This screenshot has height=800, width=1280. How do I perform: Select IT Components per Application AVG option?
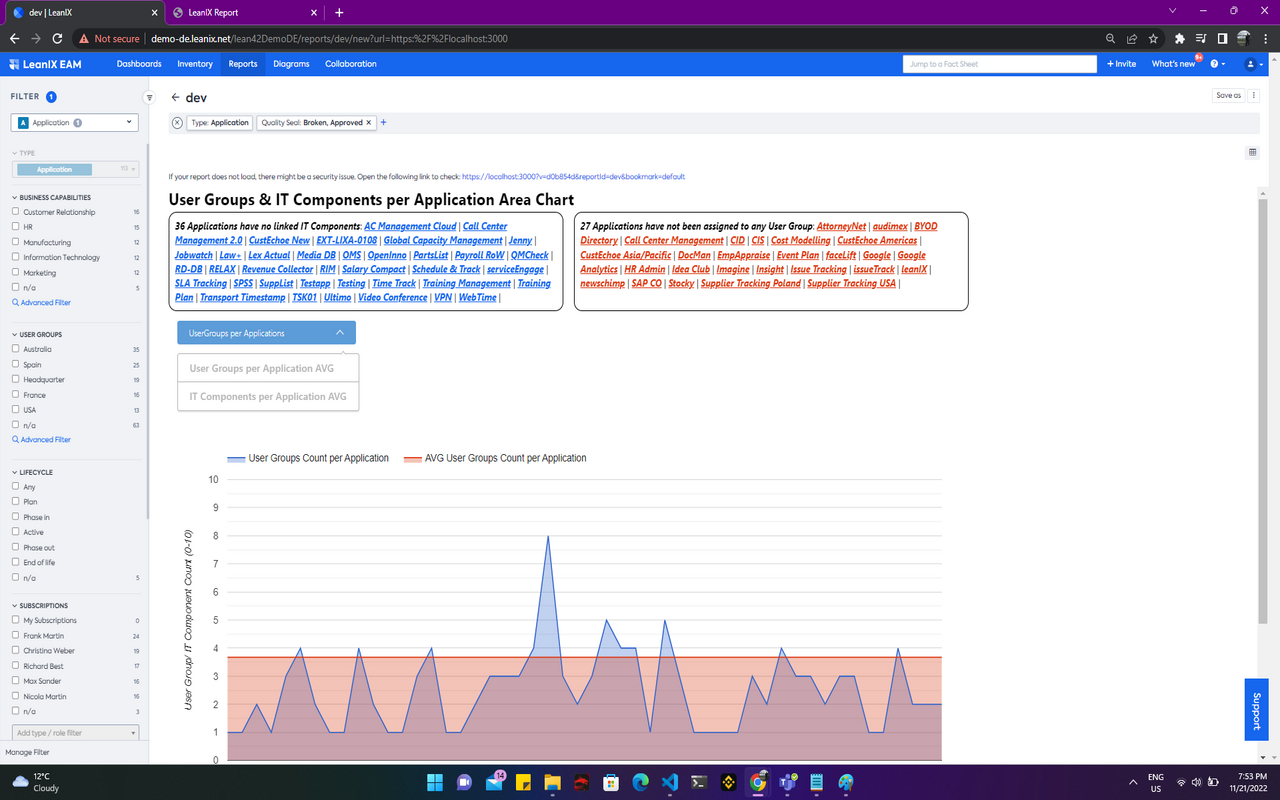point(268,396)
